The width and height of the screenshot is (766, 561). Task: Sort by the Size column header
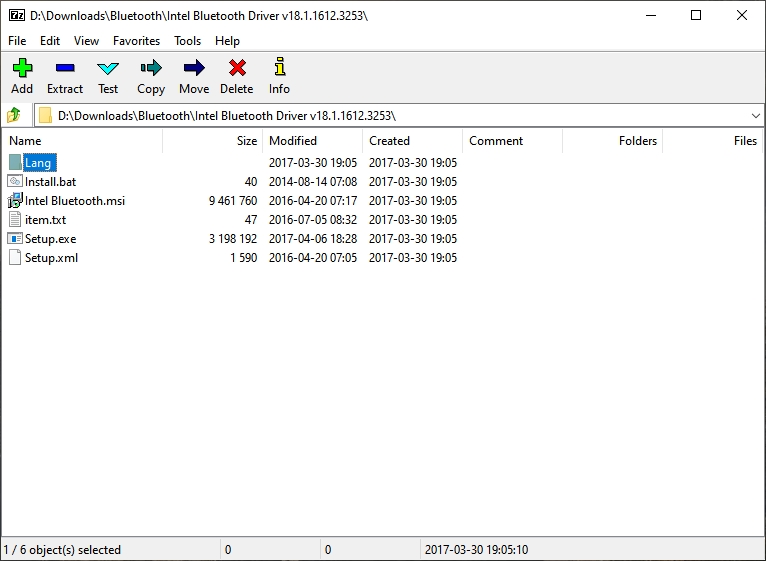click(x=213, y=141)
